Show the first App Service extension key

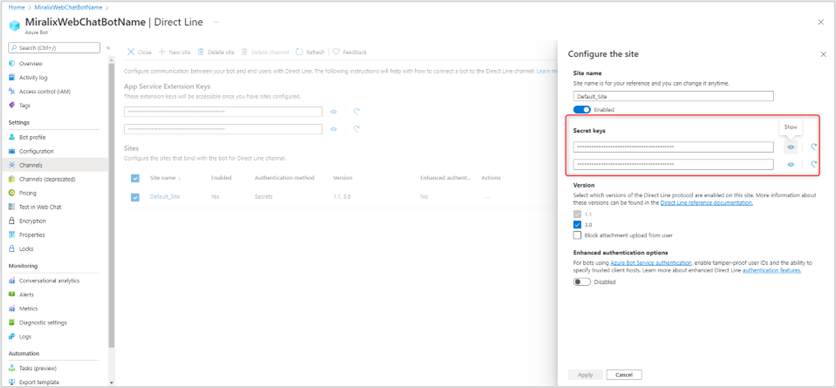(334, 112)
